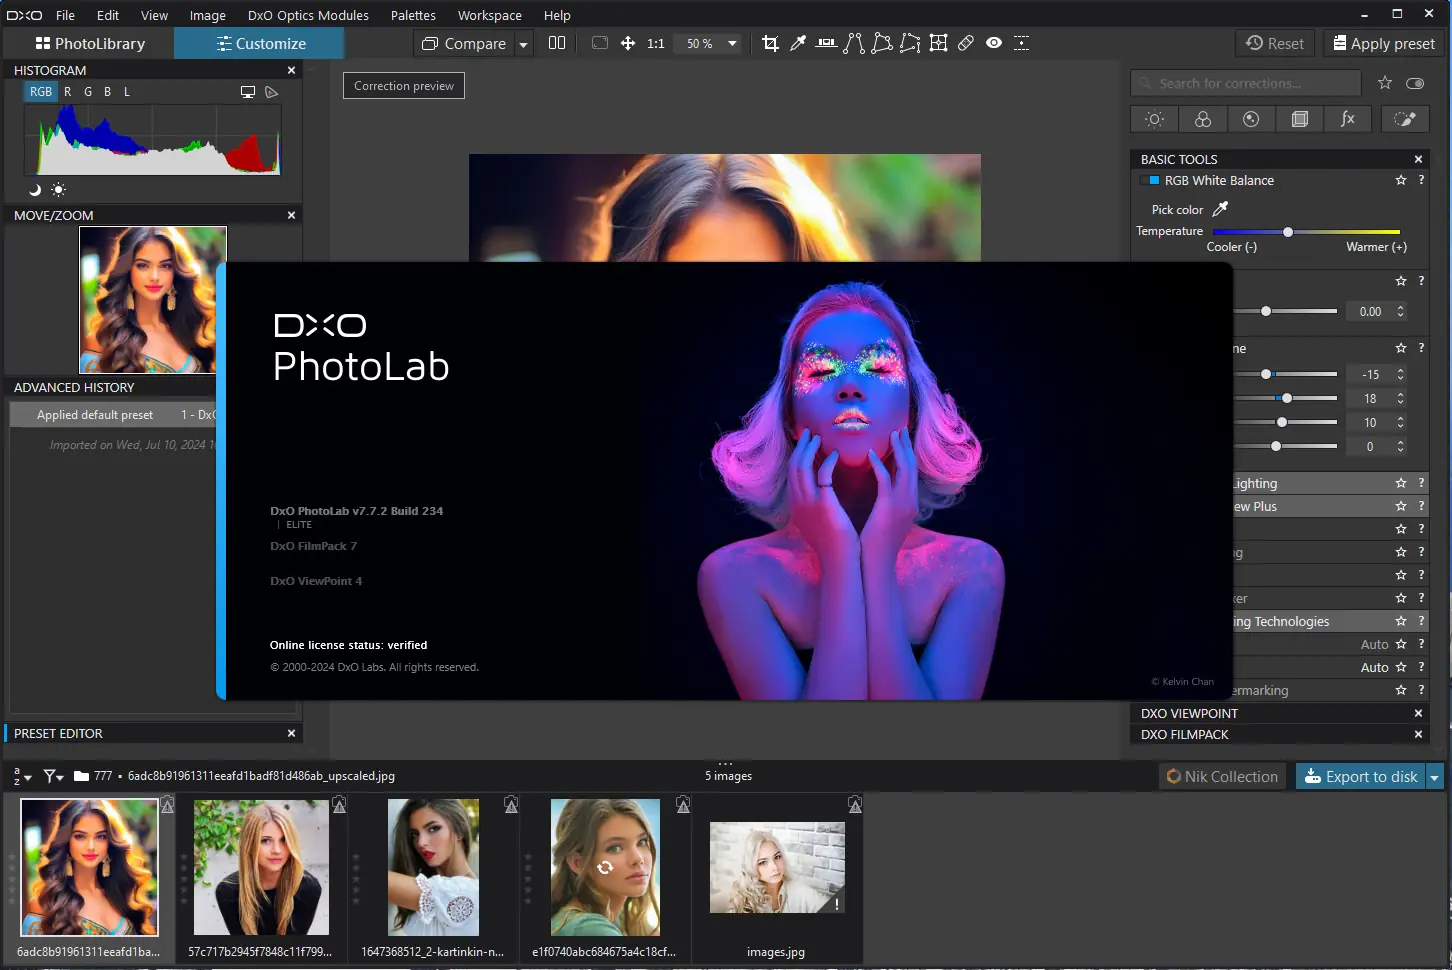Adjust the Temperature slider handle

click(x=1288, y=232)
